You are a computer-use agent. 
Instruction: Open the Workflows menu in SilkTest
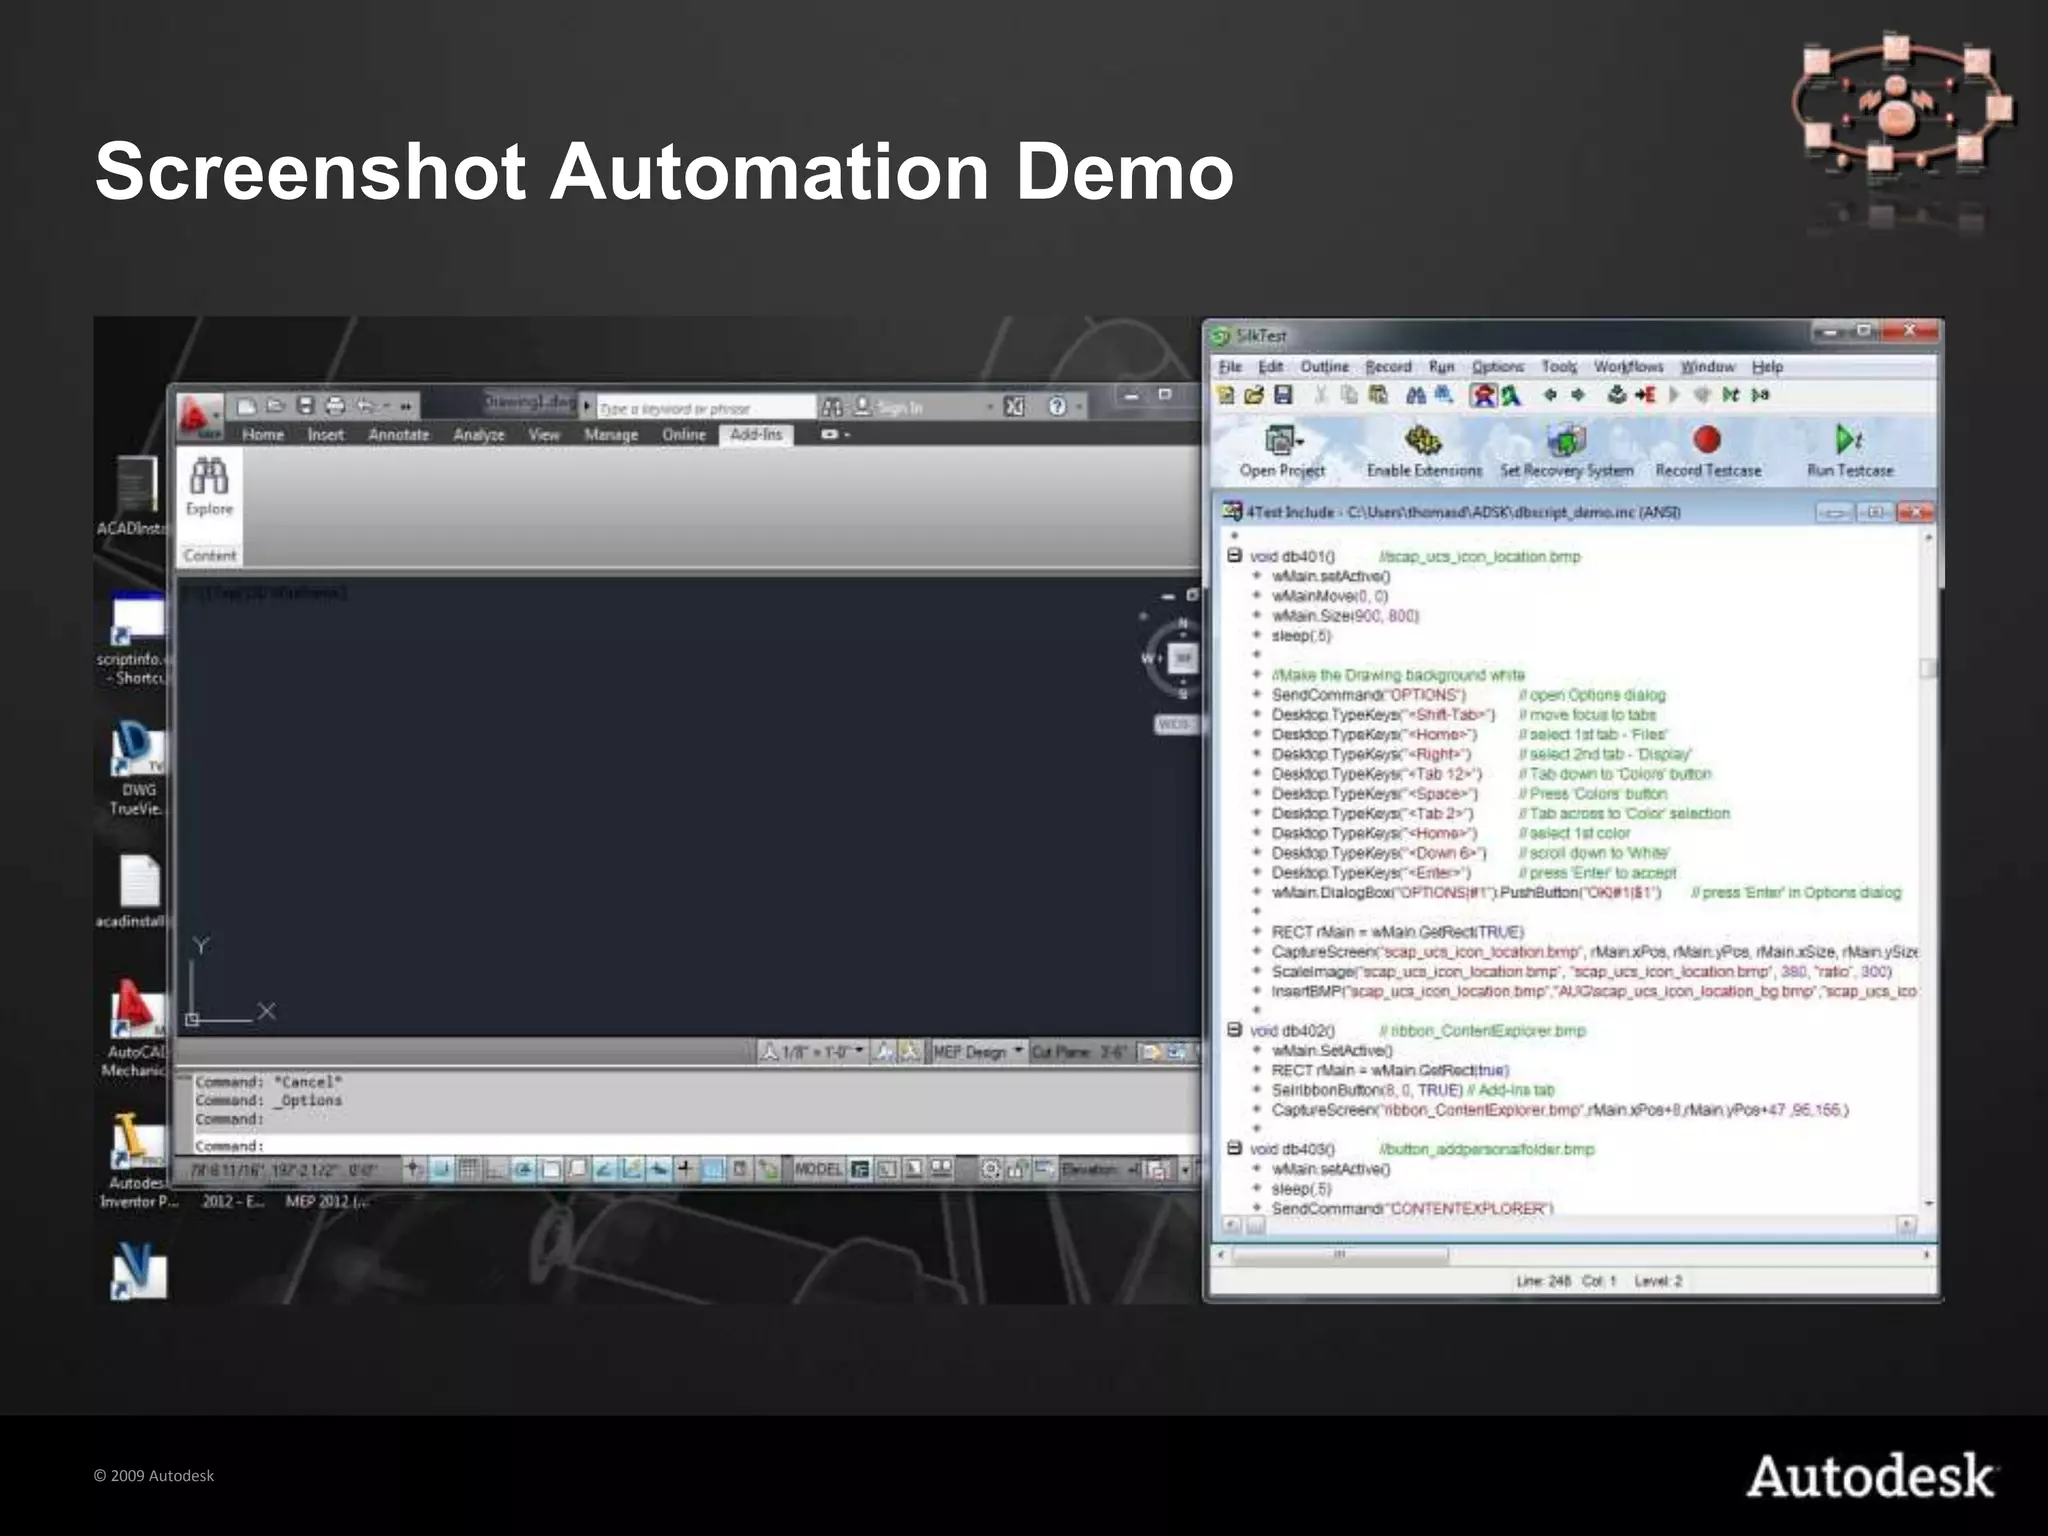[x=1628, y=367]
